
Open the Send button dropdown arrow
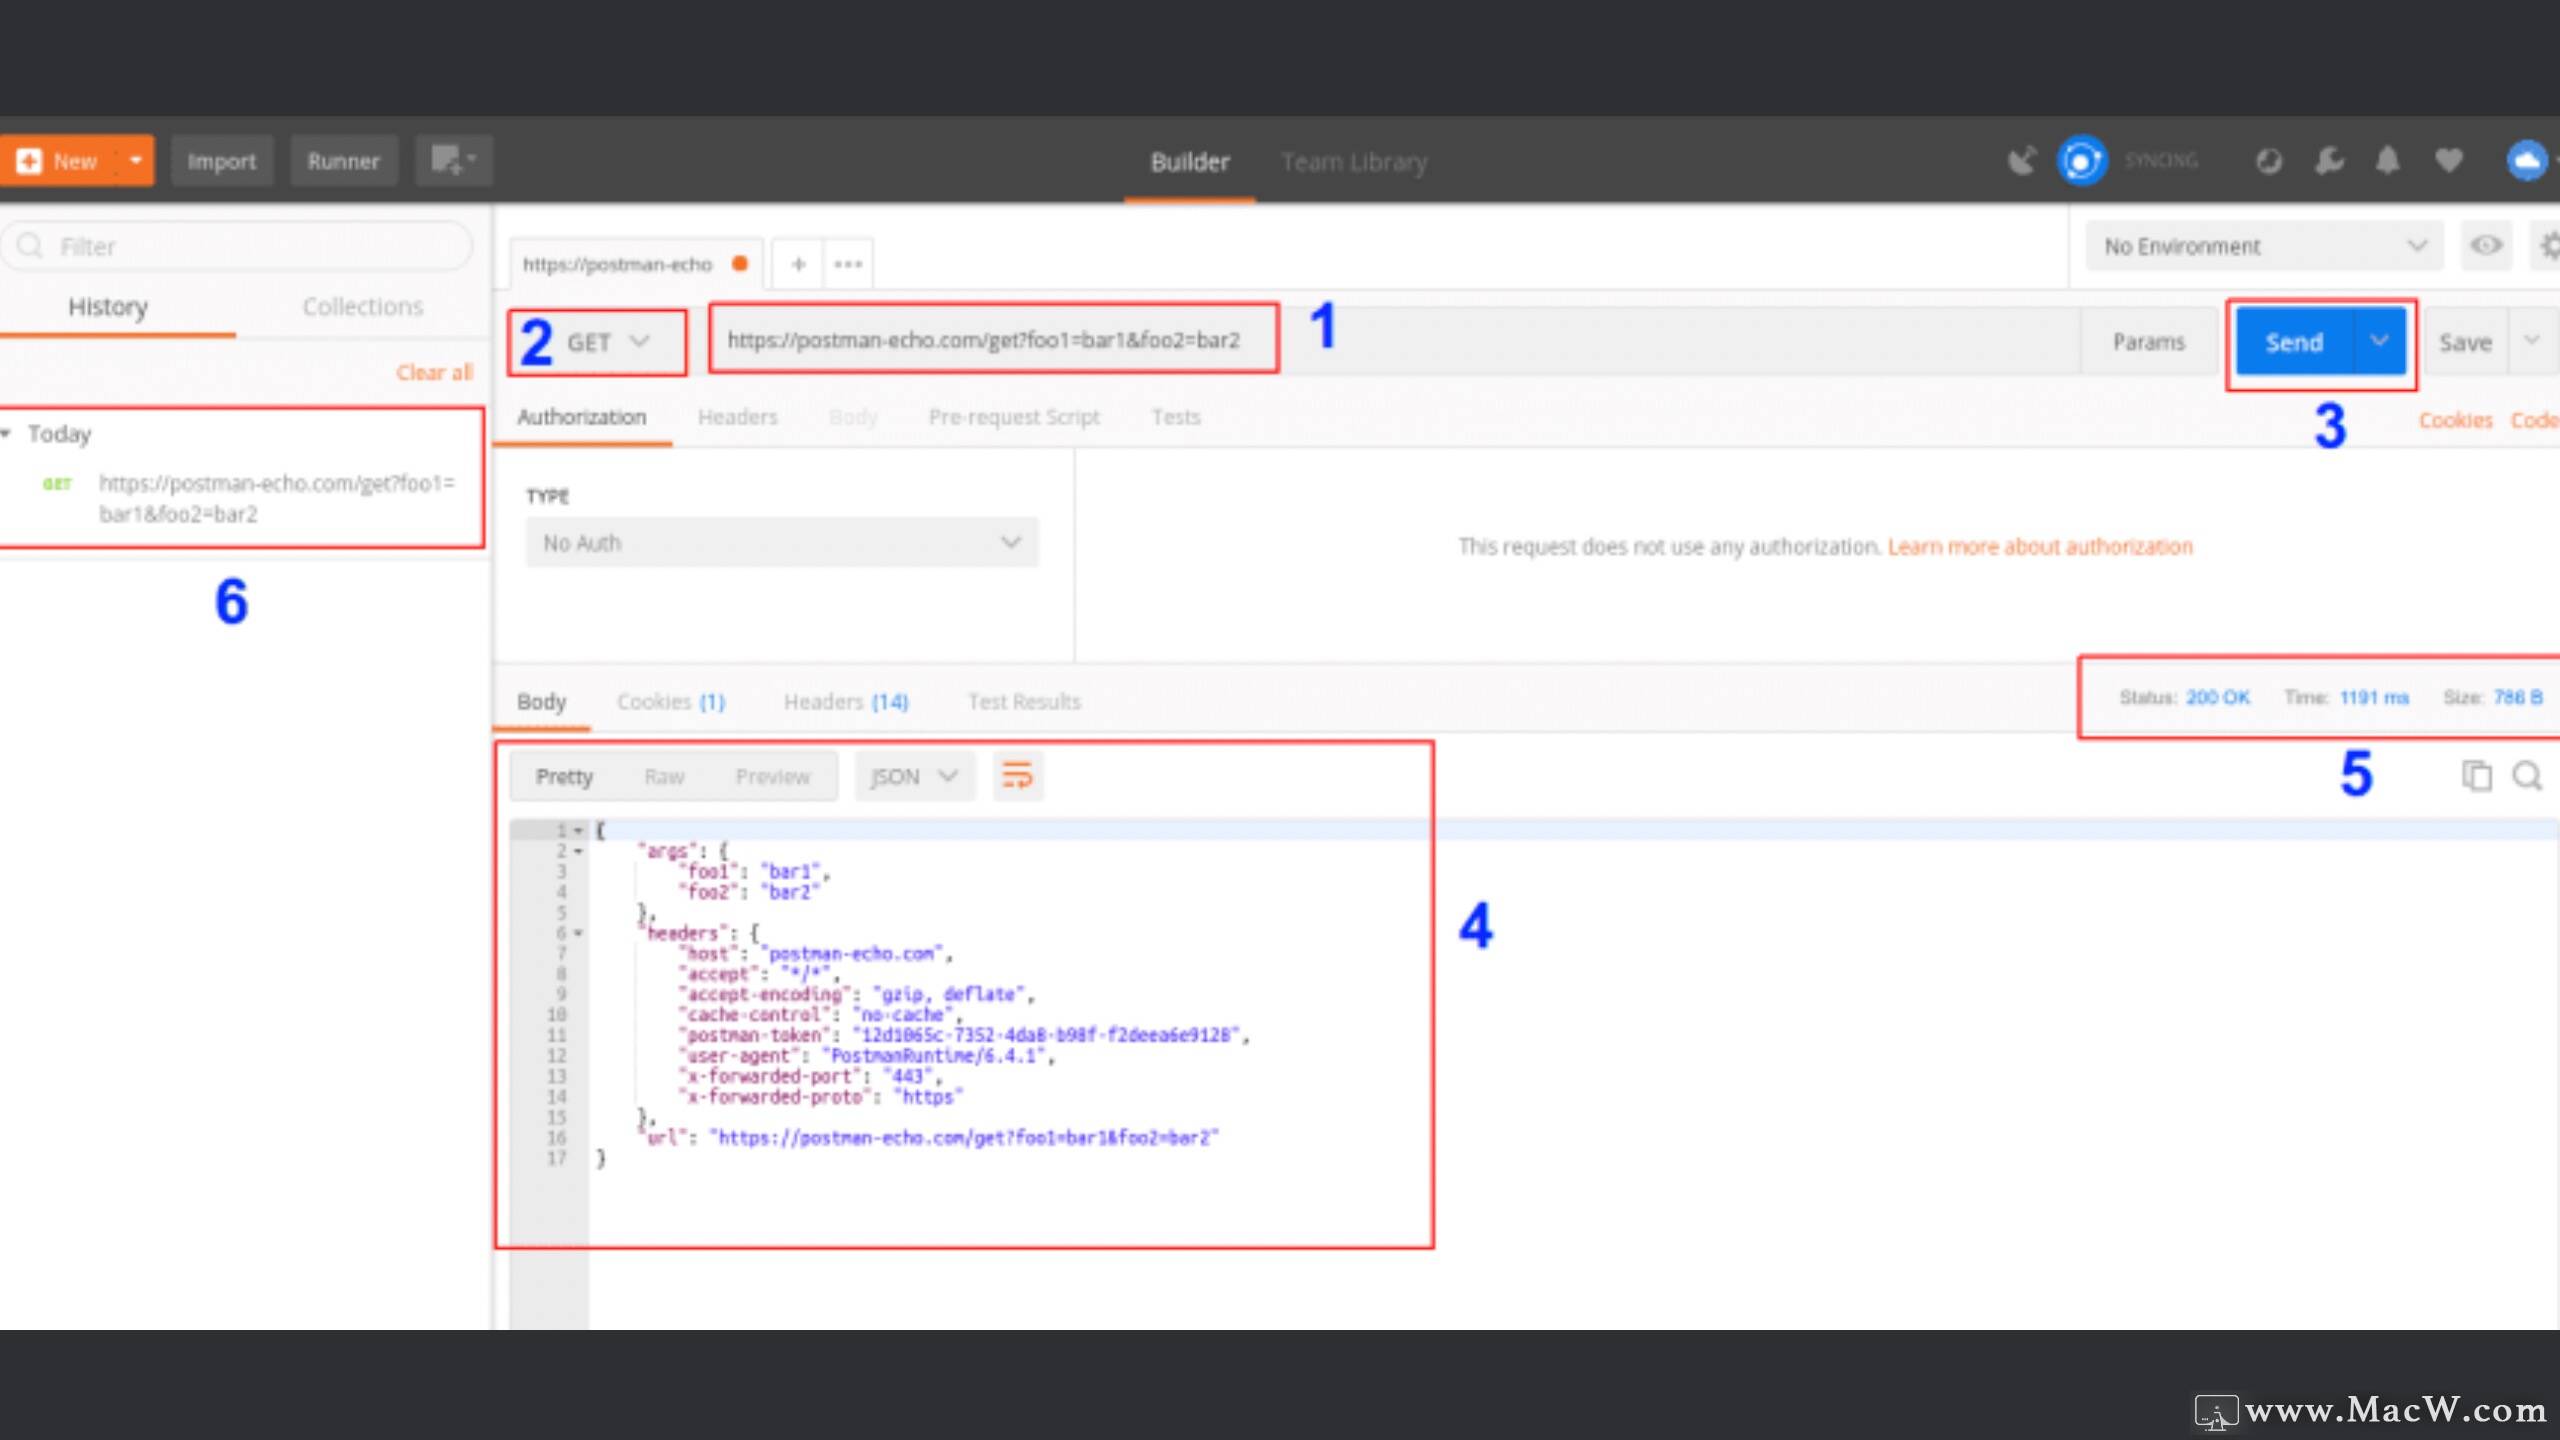(2380, 342)
